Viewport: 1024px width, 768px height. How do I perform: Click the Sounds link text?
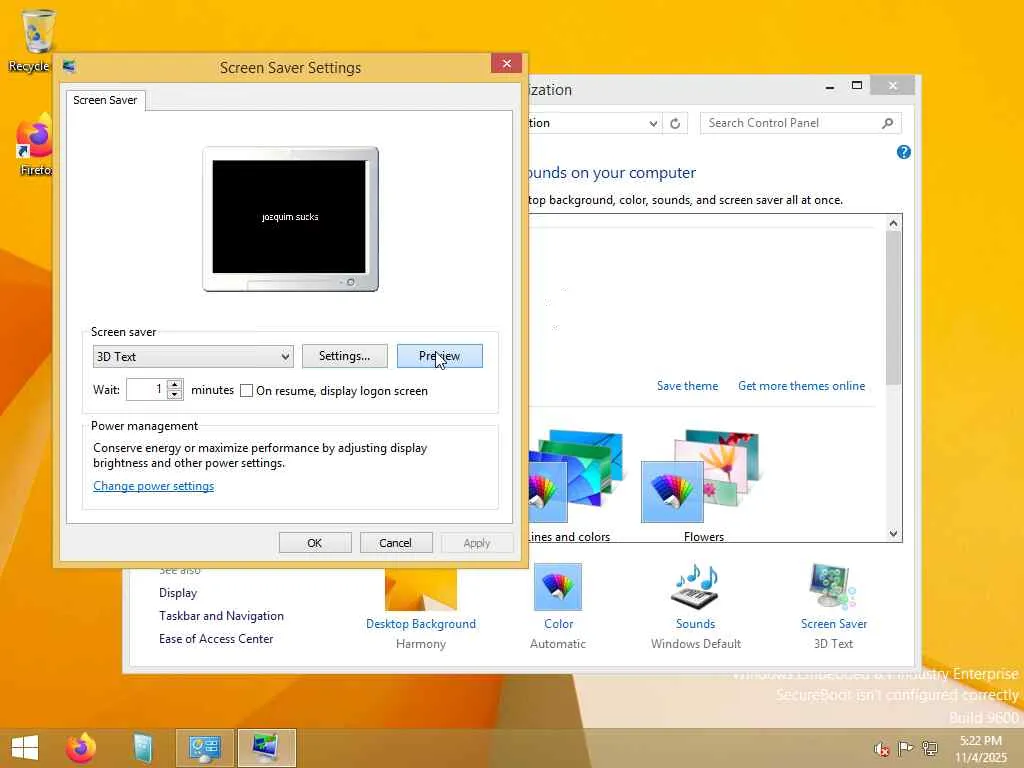tap(696, 624)
